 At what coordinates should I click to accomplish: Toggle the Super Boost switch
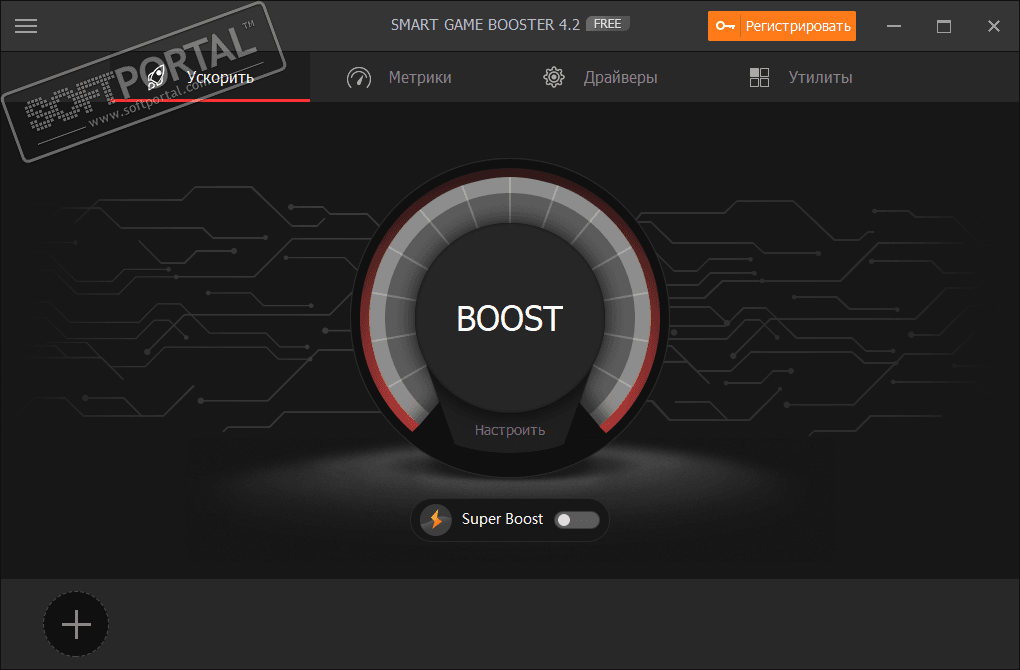pos(576,520)
